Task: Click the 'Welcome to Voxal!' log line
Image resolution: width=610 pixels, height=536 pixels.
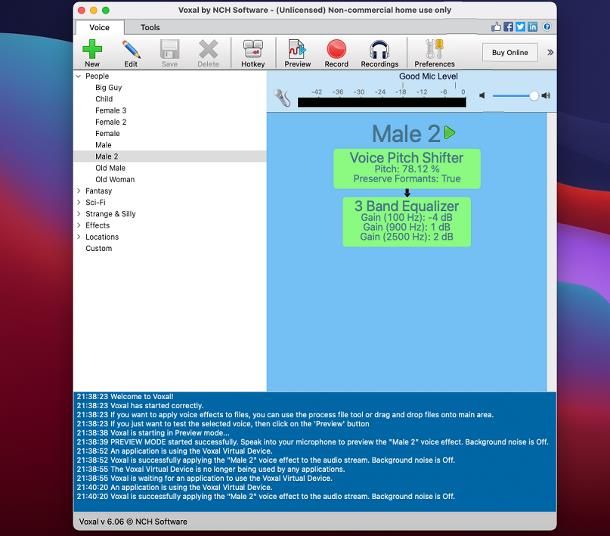Action: [125, 396]
